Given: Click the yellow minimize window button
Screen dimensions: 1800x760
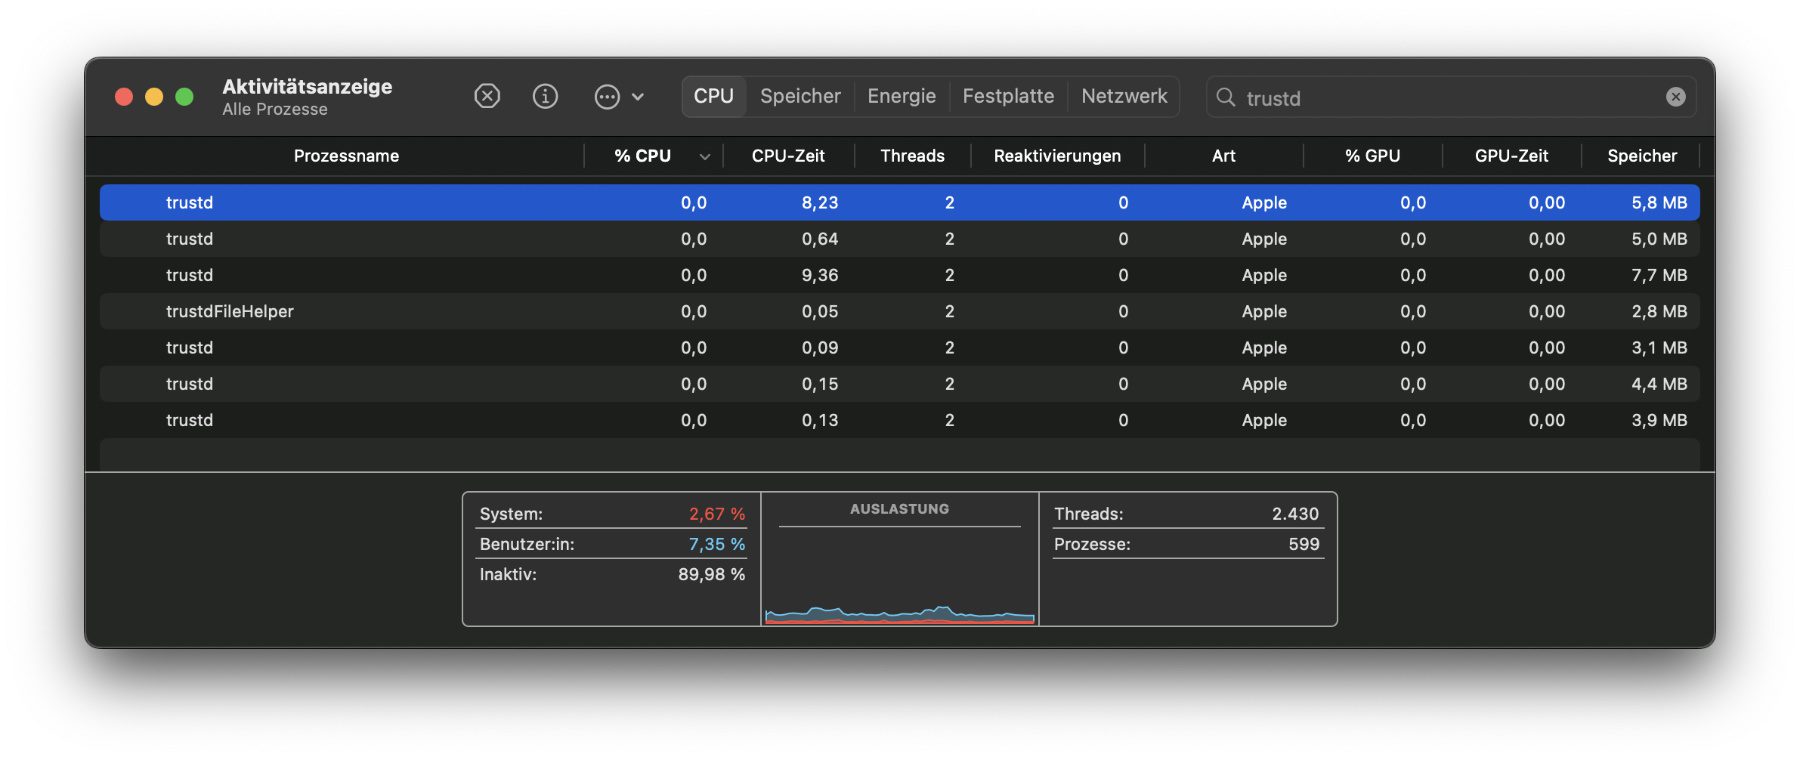Looking at the screenshot, I should coord(154,97).
